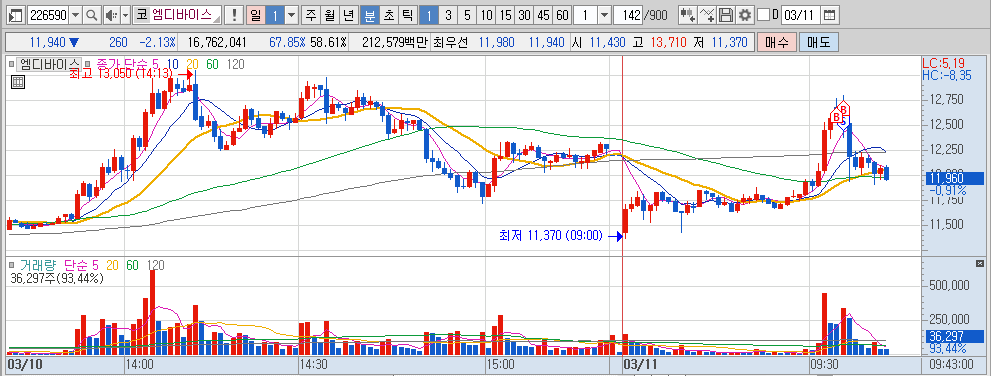This screenshot has height=376, width=991.
Task: Click the save chart floppy disk icon
Action: [x=726, y=15]
